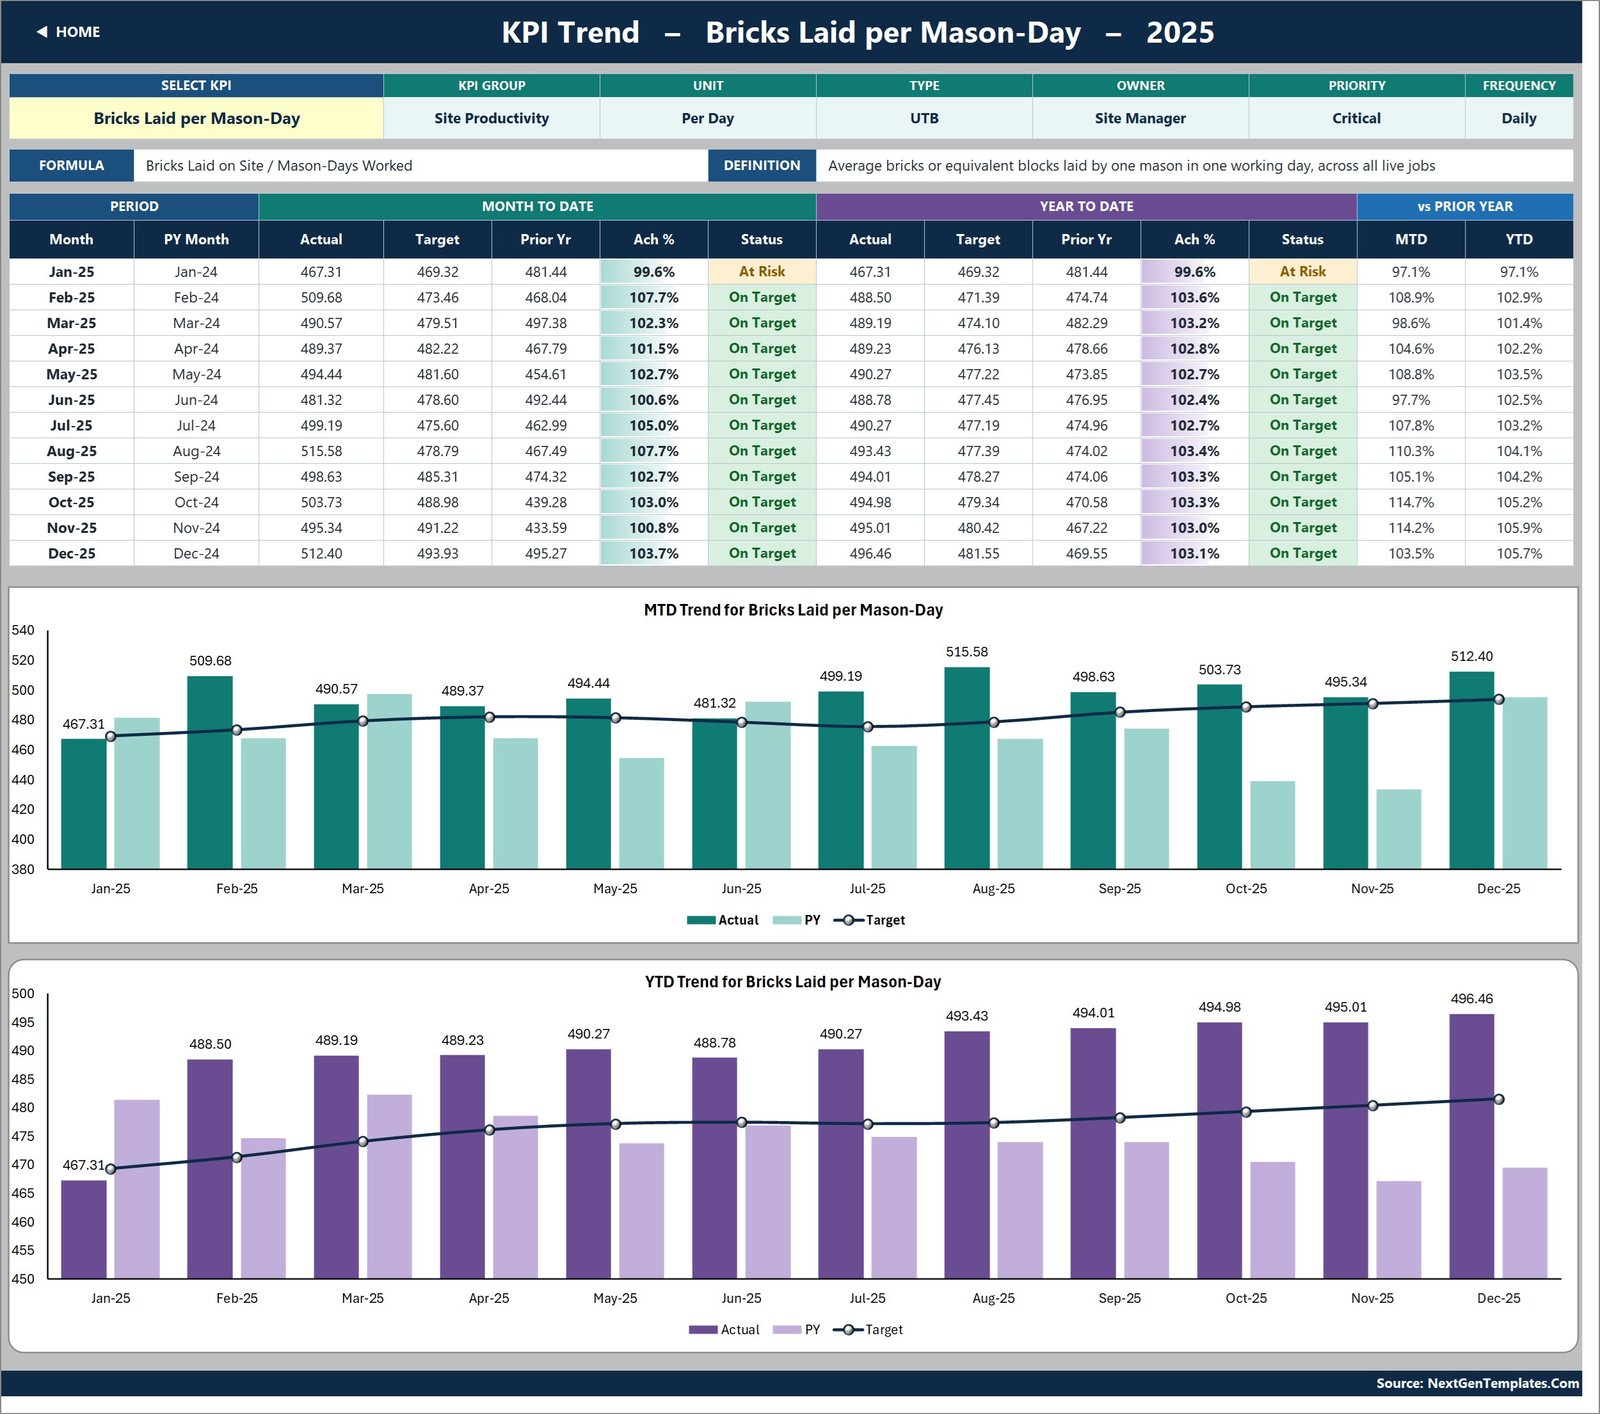1600x1414 pixels.
Task: Click the UTB type cell
Action: [x=924, y=118]
